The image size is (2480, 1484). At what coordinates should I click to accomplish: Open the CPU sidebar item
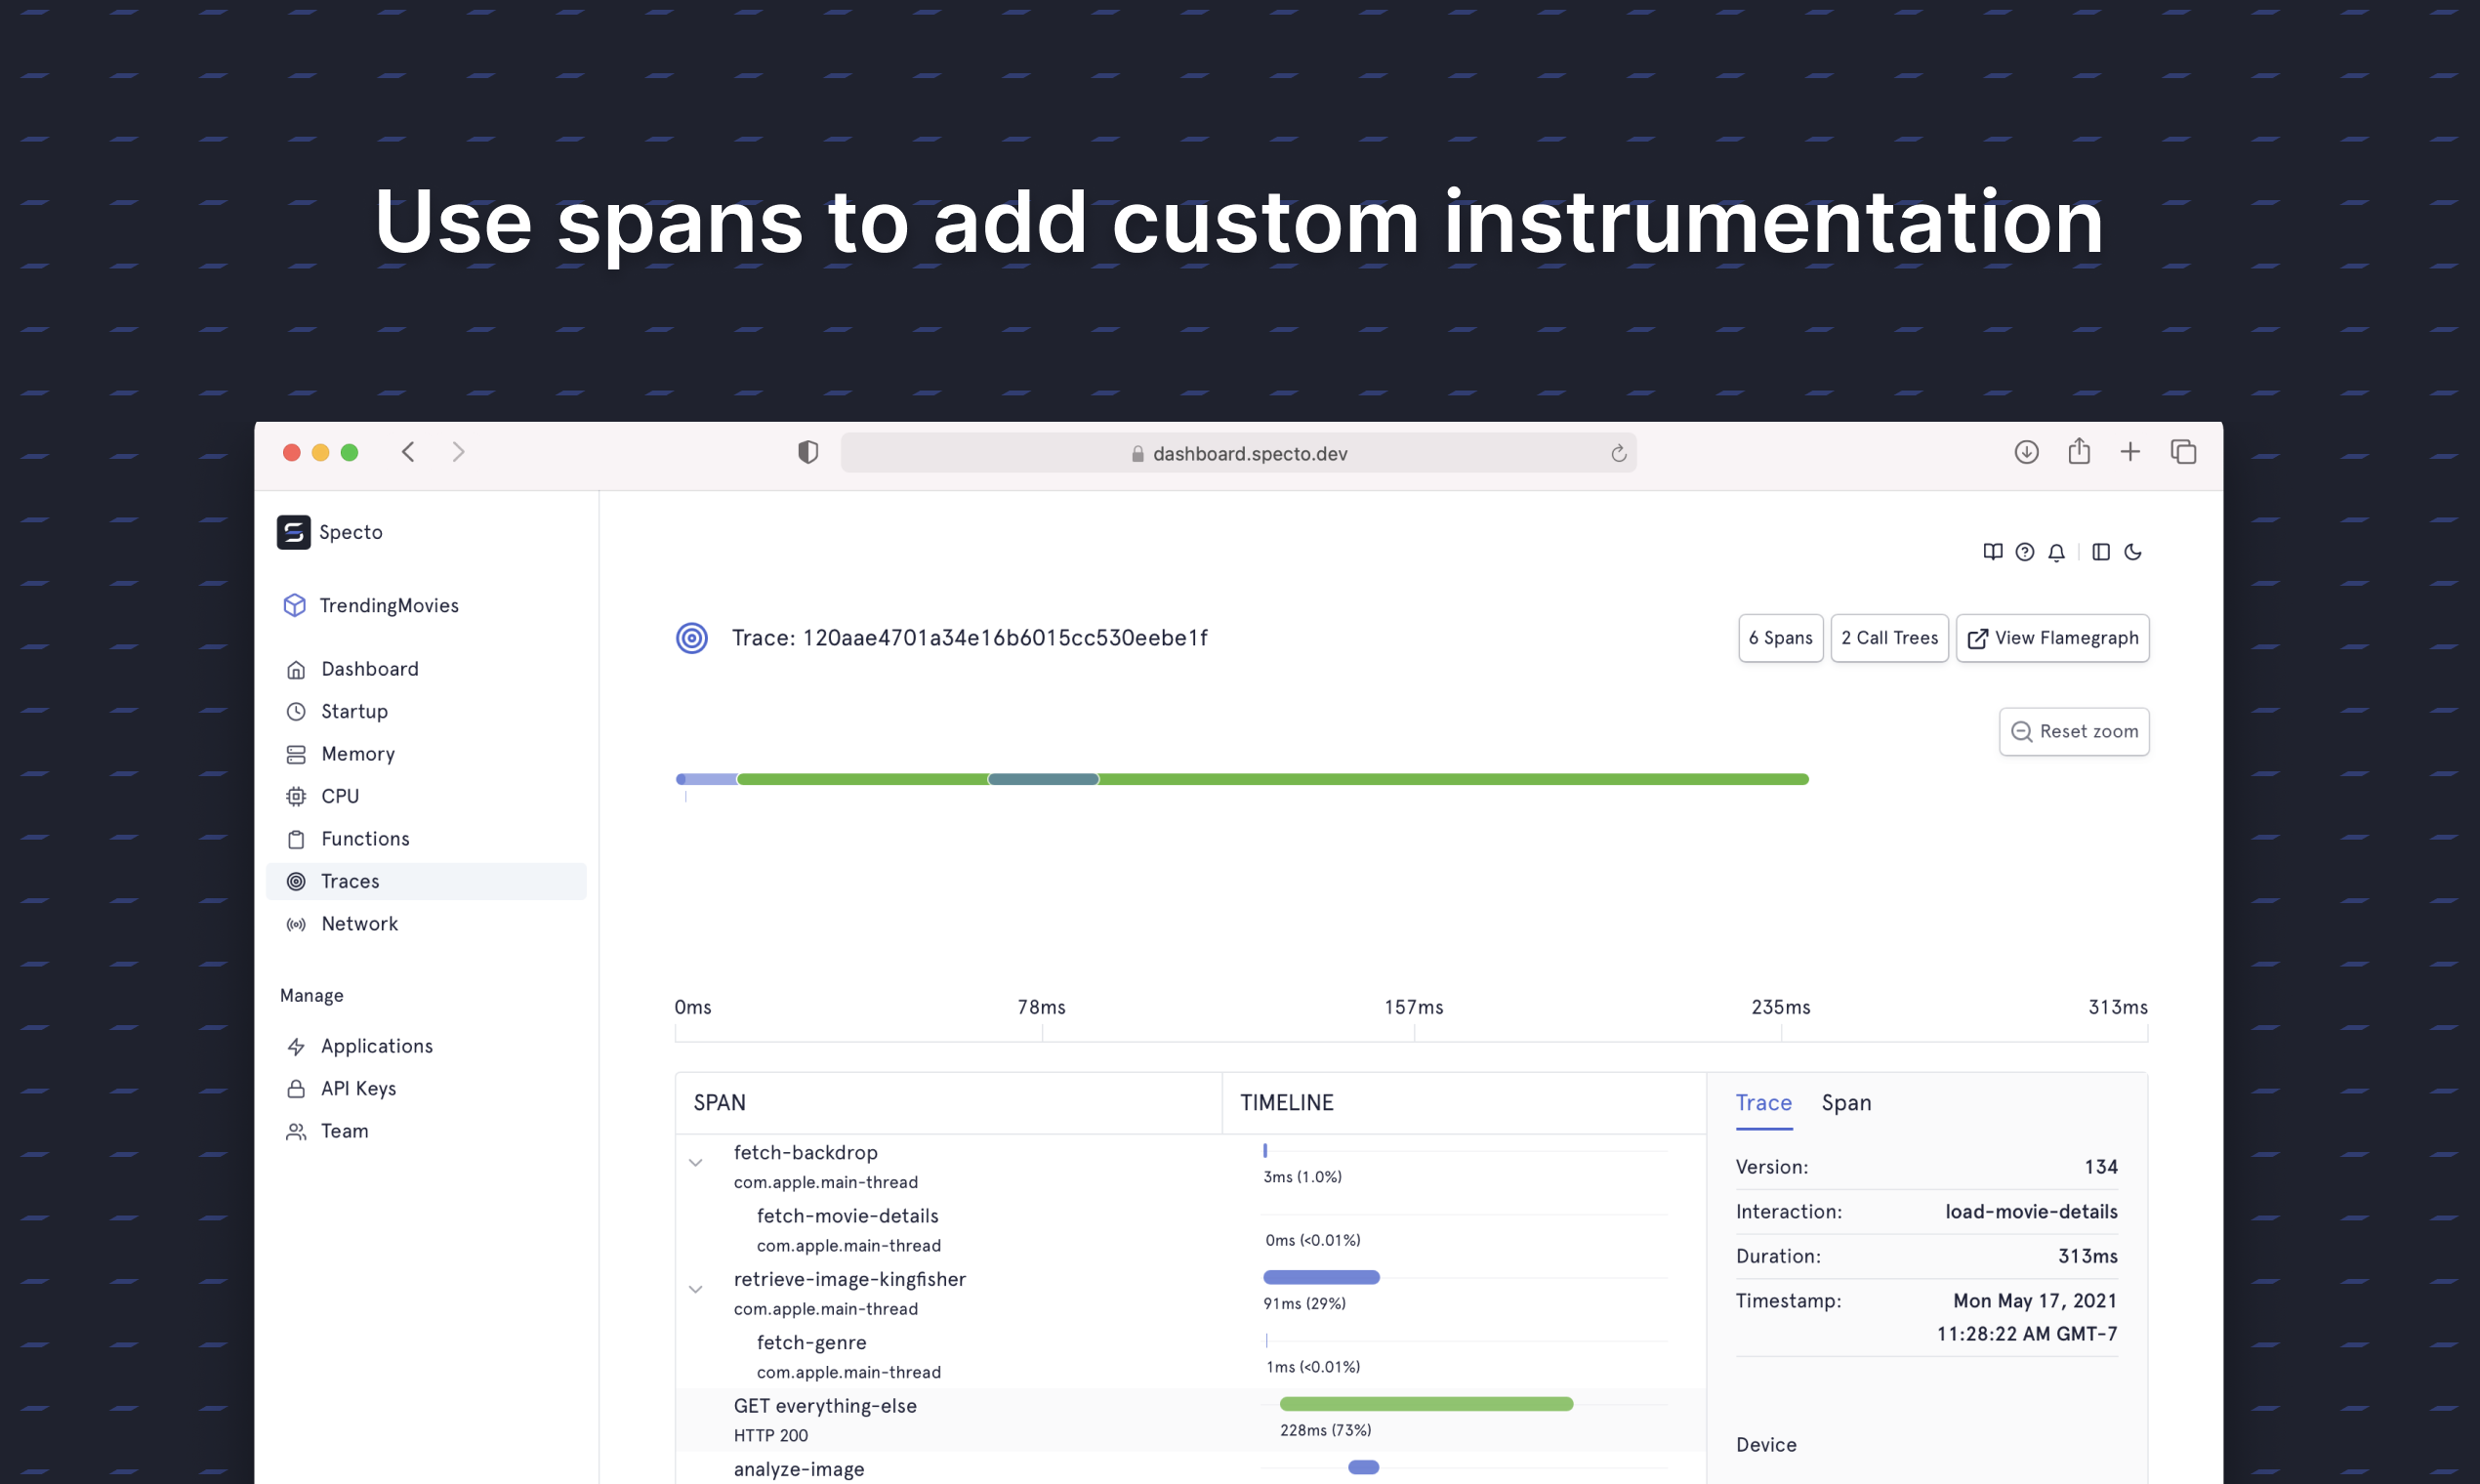click(340, 797)
